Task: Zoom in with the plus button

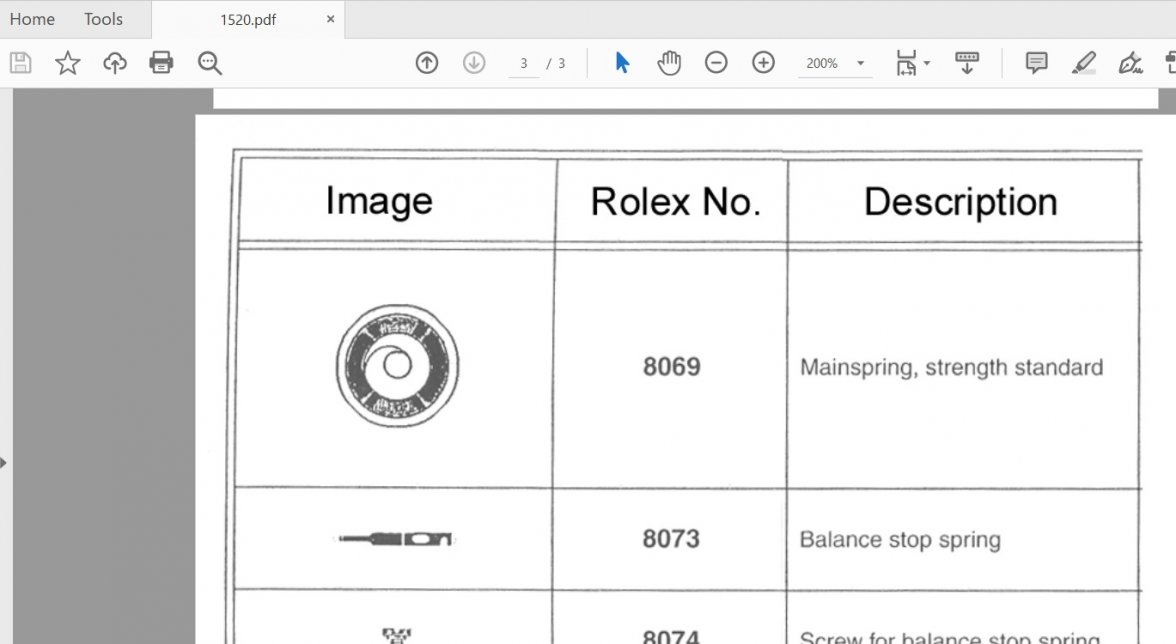Action: pos(764,63)
